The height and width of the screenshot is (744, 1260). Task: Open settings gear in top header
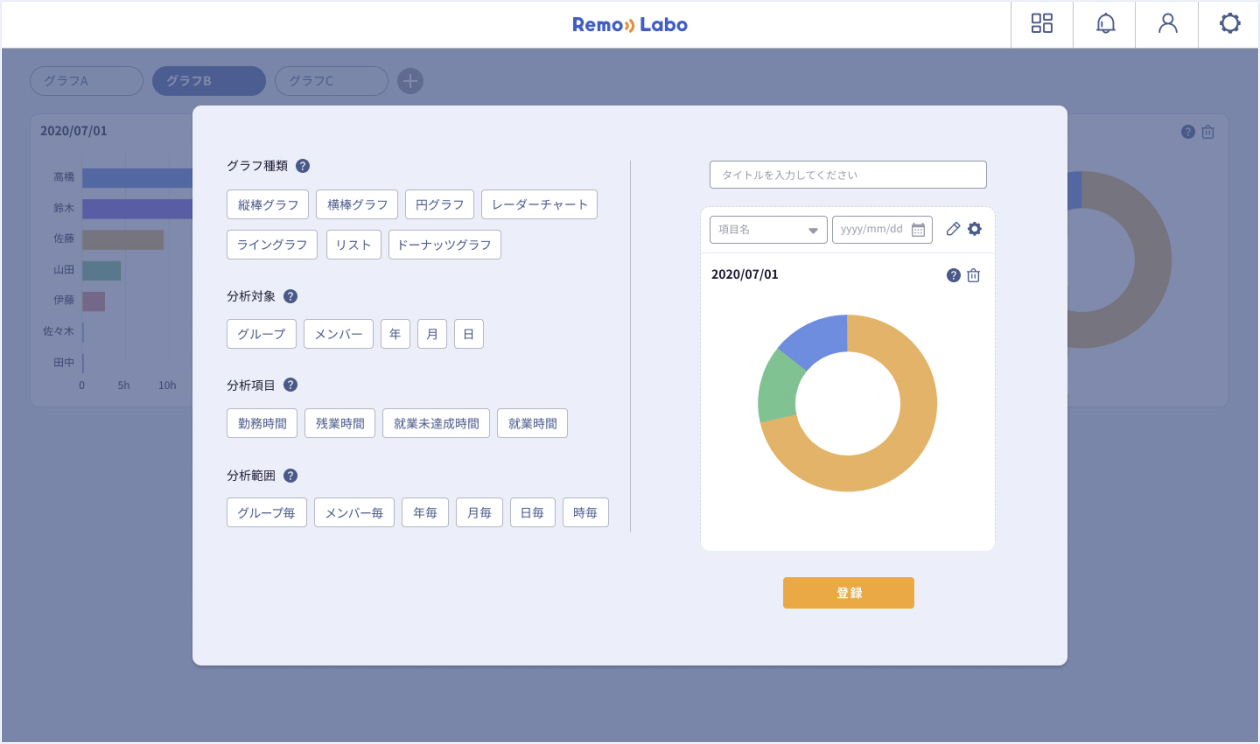(x=1230, y=24)
